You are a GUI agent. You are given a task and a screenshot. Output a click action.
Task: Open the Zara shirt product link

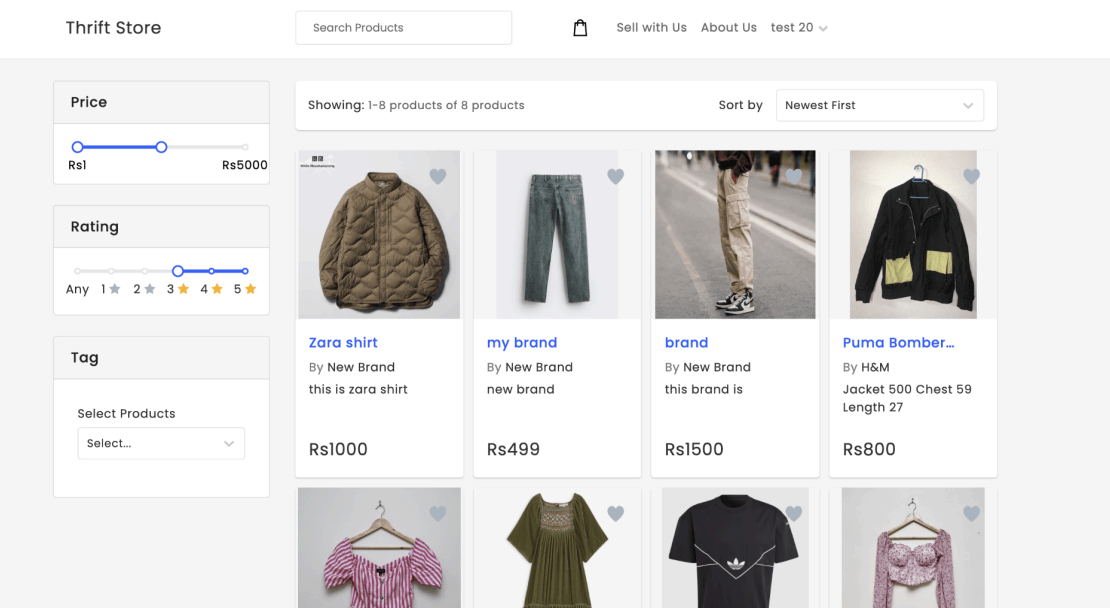point(343,342)
